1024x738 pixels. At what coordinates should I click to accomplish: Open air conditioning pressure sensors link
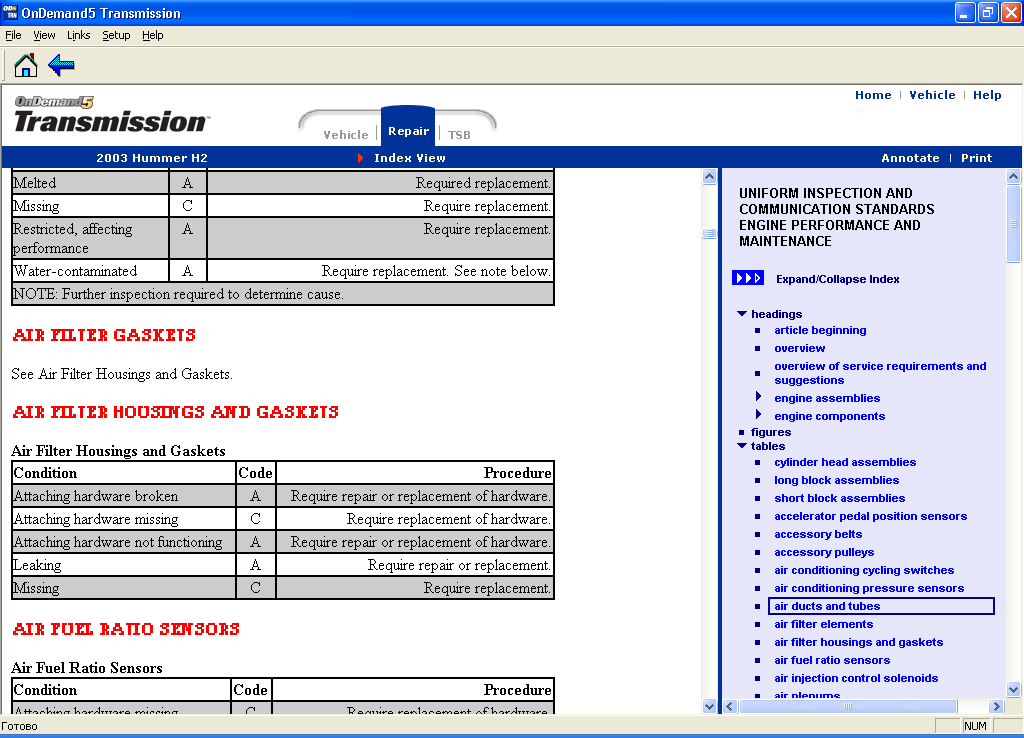[x=869, y=588]
